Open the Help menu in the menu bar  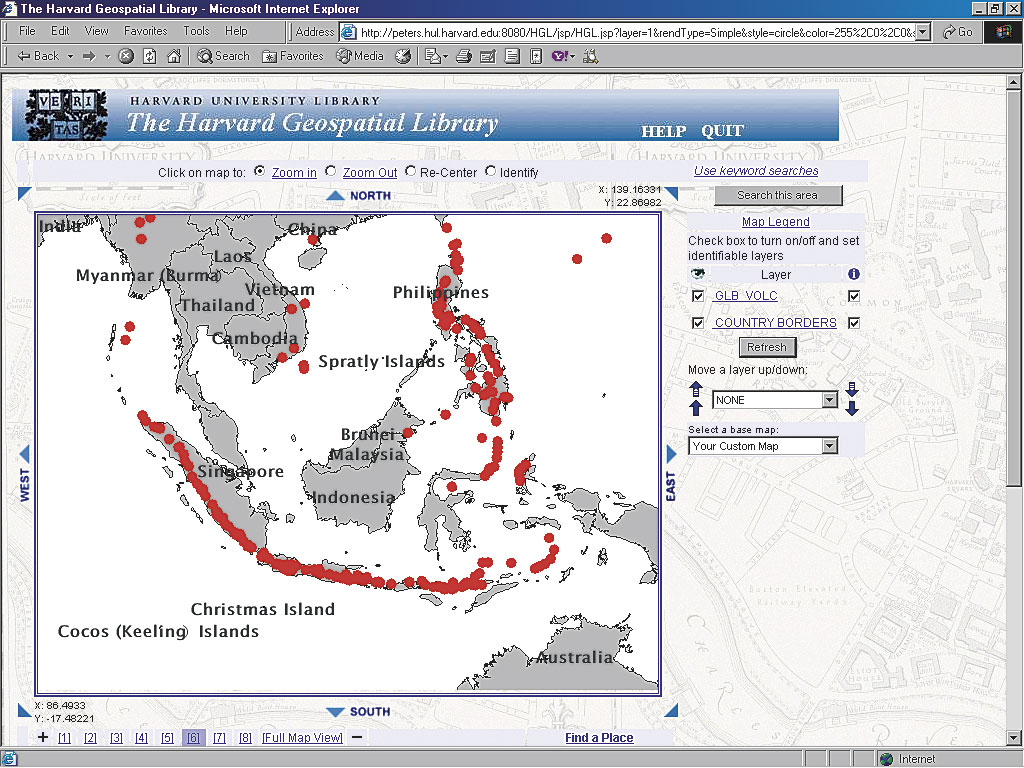(x=236, y=31)
